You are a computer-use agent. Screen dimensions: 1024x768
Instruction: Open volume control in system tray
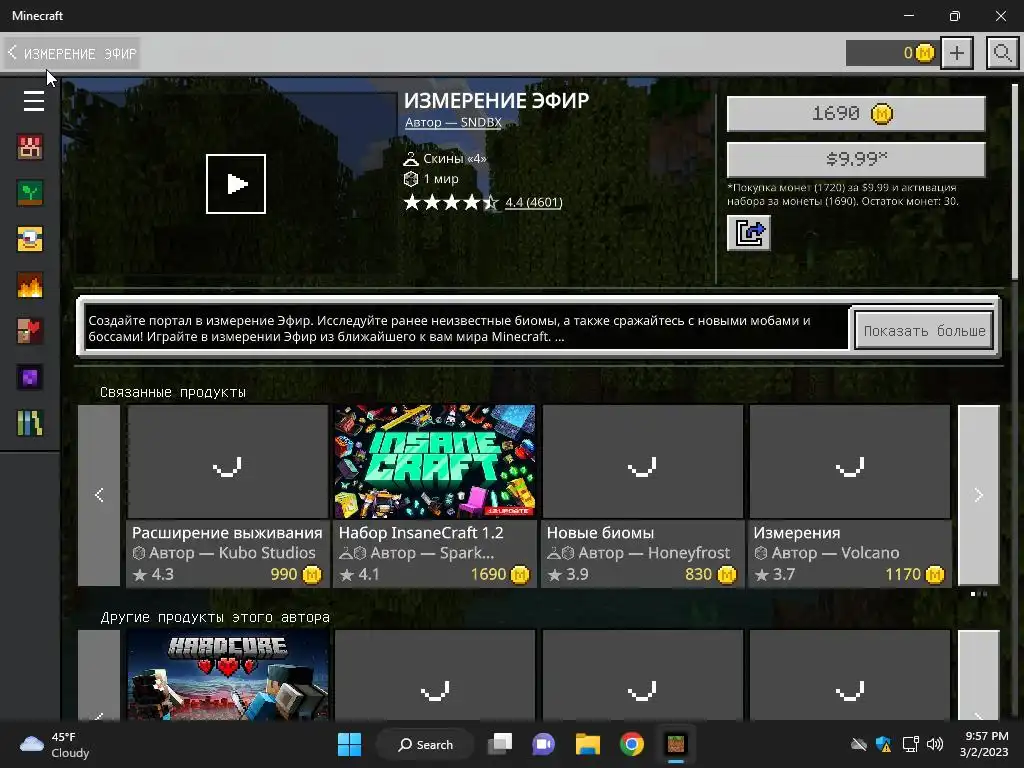(935, 744)
